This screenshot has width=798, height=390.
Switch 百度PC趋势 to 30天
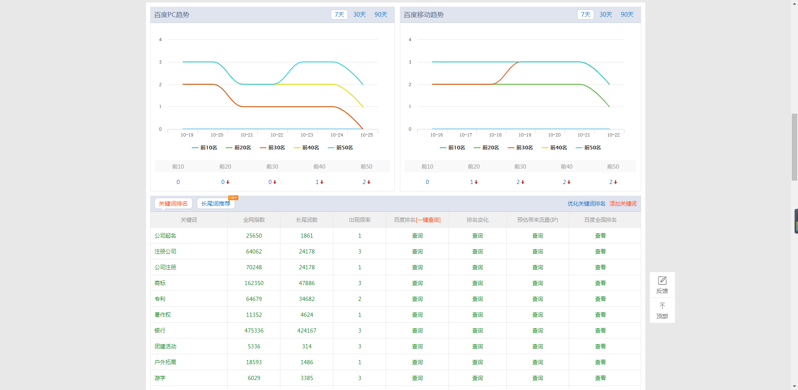(359, 15)
